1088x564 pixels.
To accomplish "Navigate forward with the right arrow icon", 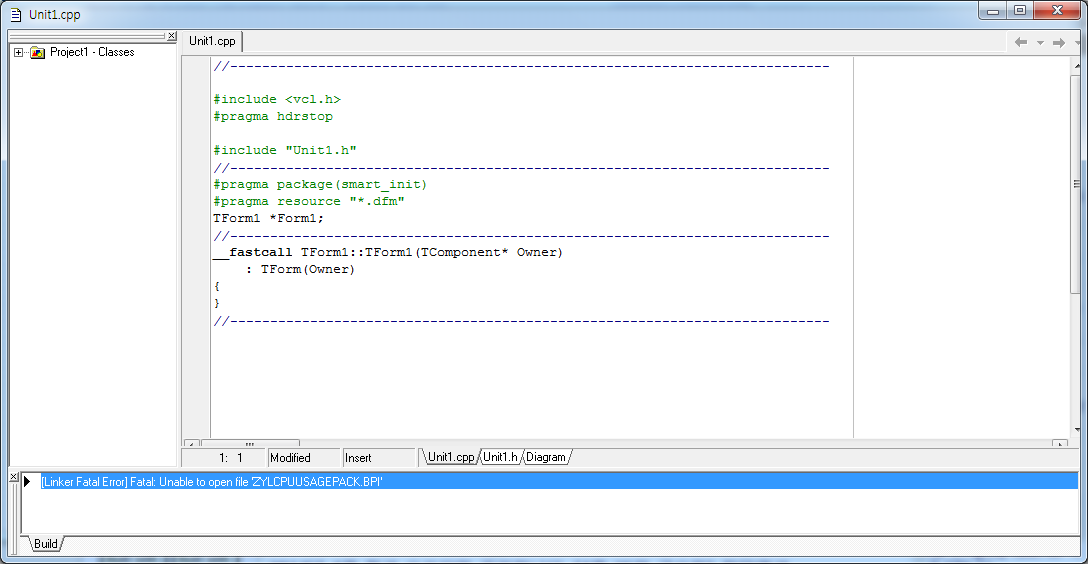I will click(1058, 42).
